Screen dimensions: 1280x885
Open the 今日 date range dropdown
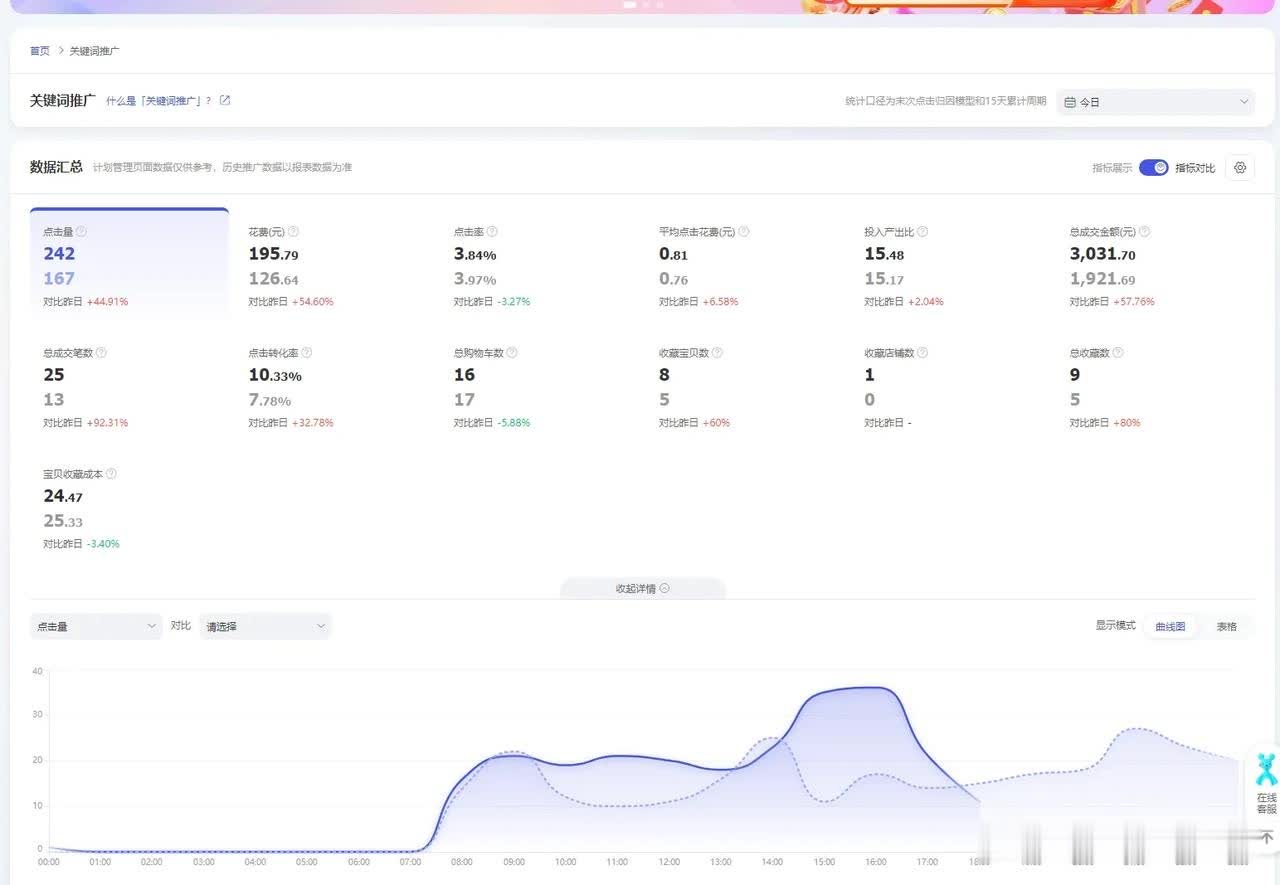pyautogui.click(x=1156, y=102)
